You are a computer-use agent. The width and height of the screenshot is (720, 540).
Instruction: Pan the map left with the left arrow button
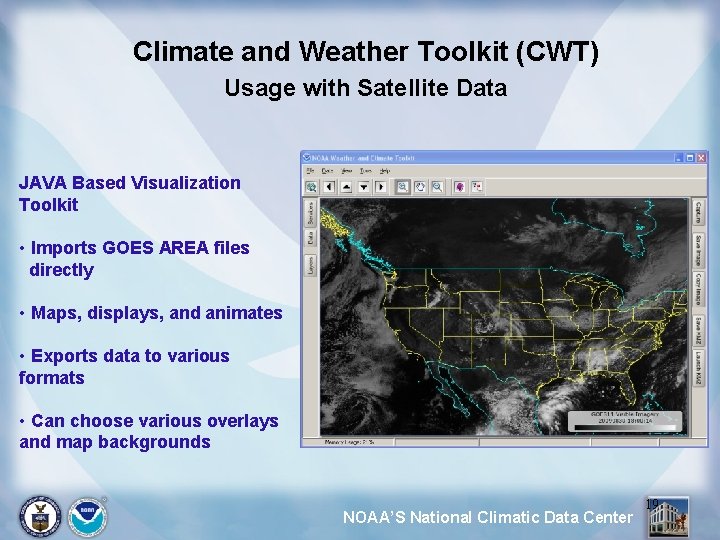coord(329,187)
